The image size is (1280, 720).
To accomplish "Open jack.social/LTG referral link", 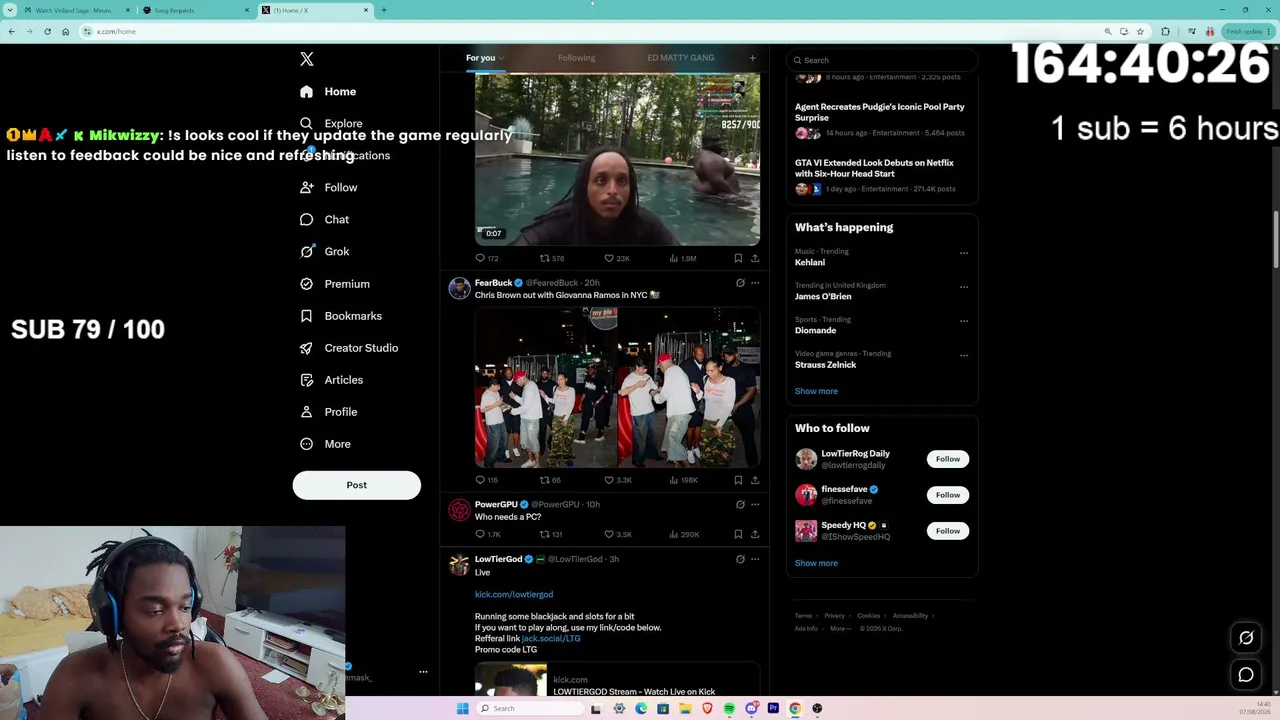I will pos(551,638).
